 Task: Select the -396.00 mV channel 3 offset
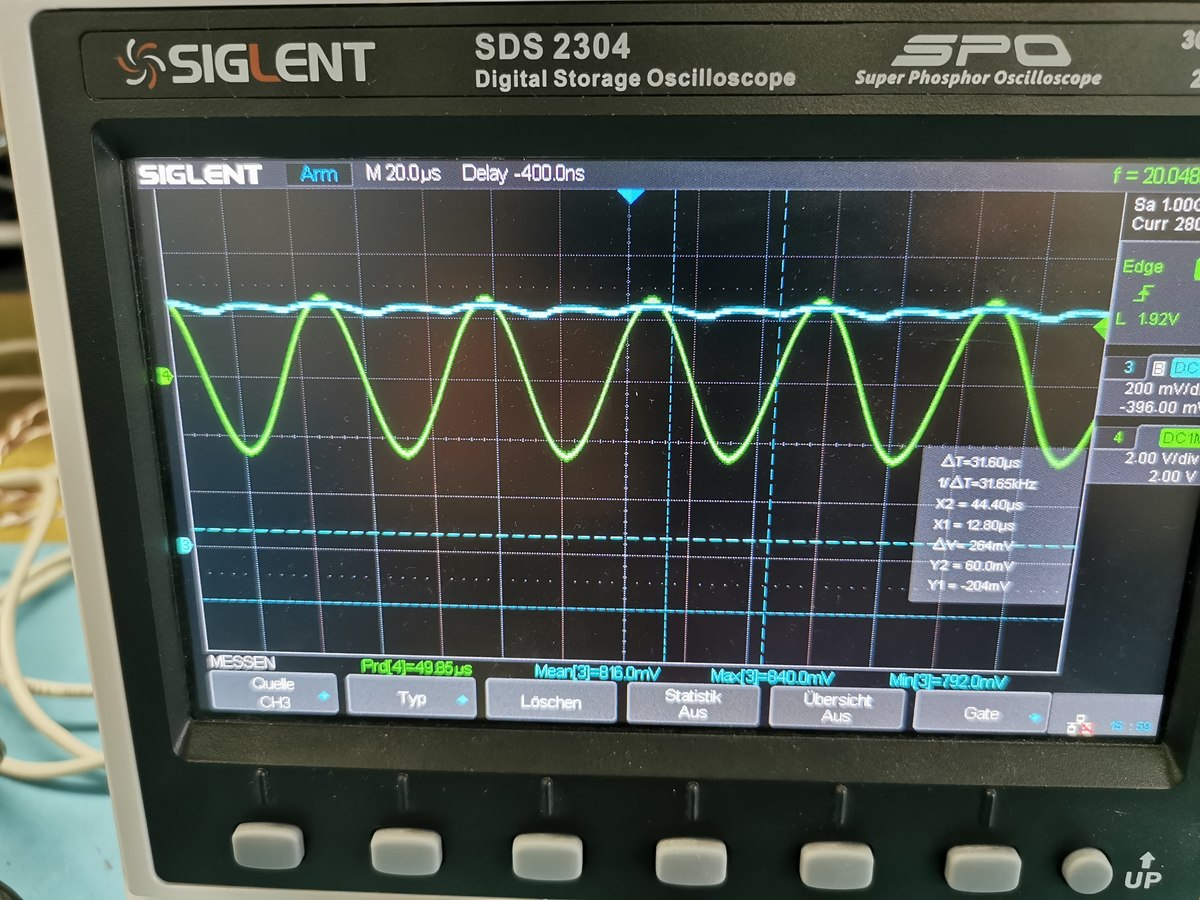(1161, 408)
